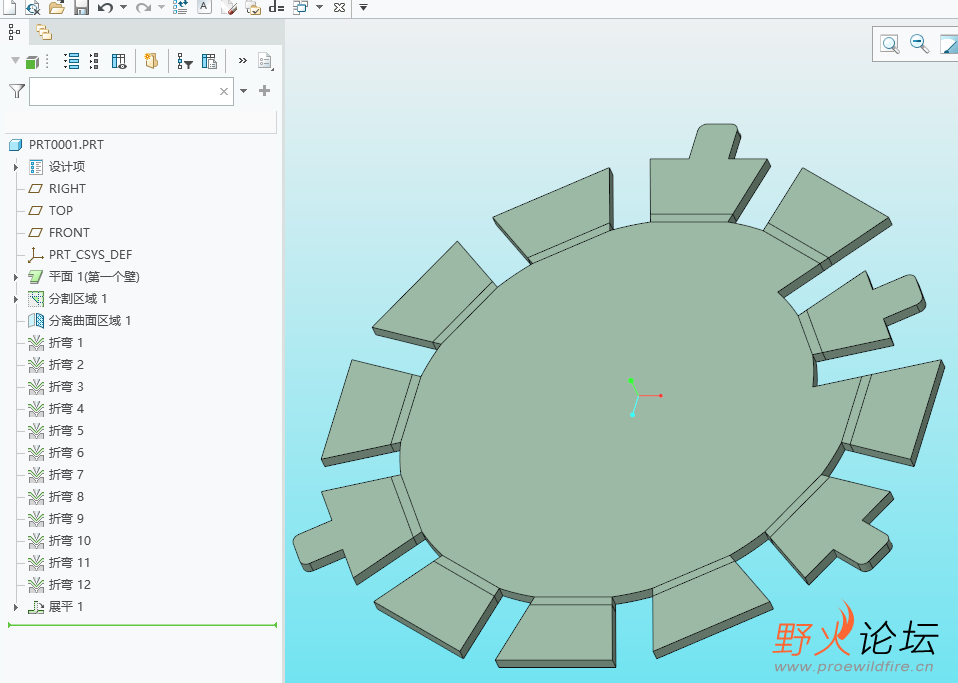Expand the 分割区域 1 tree node
958x683 pixels.
click(x=16, y=299)
